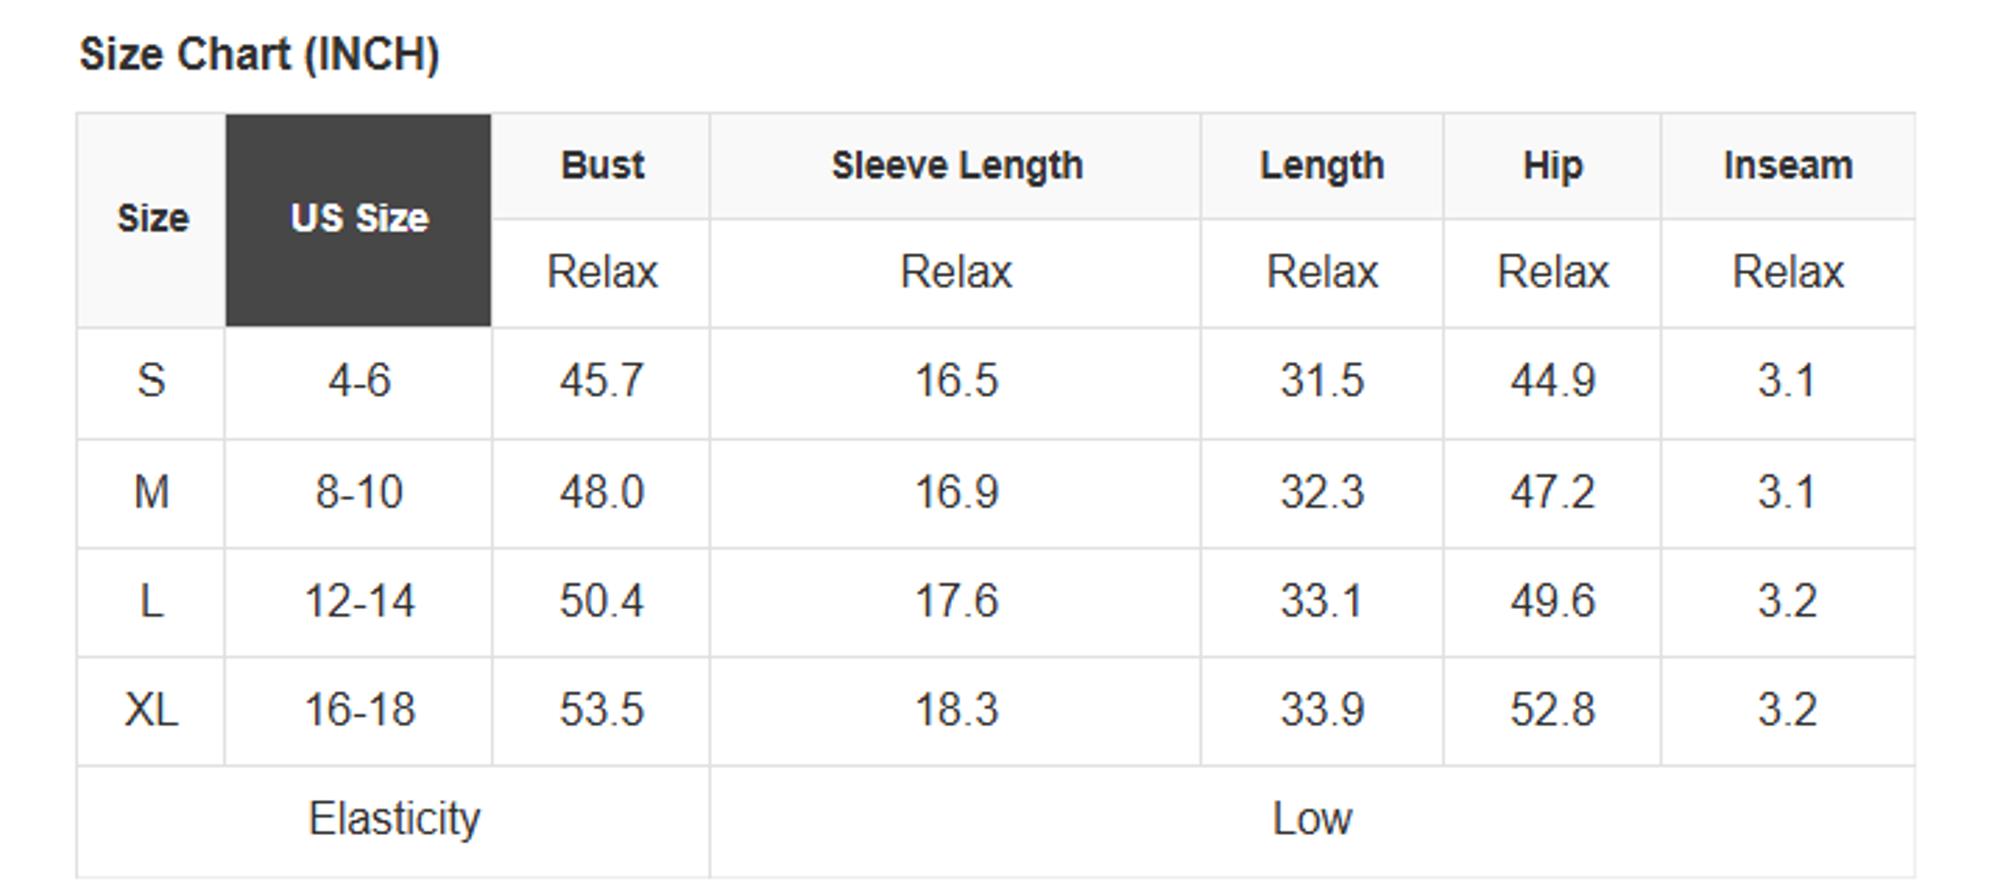2000x890 pixels.
Task: Click the Hip column header
Action: click(x=1552, y=166)
